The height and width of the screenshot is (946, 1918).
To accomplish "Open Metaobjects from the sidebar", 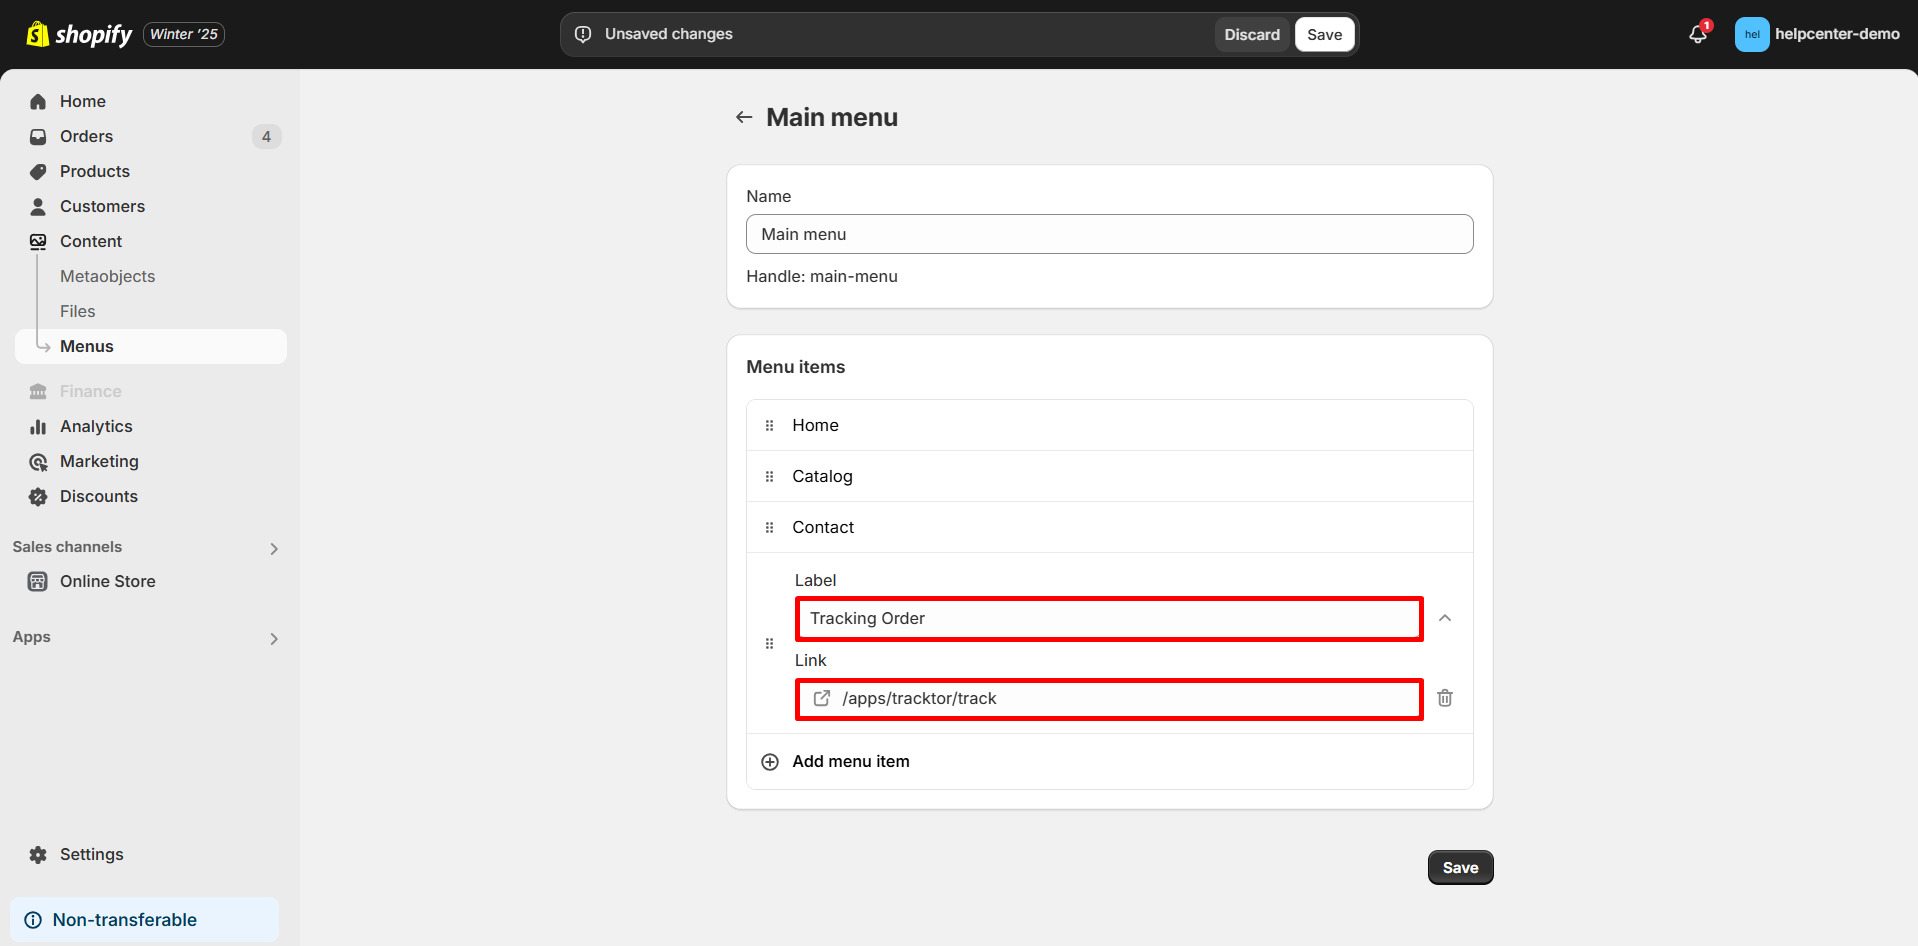I will click(x=107, y=276).
